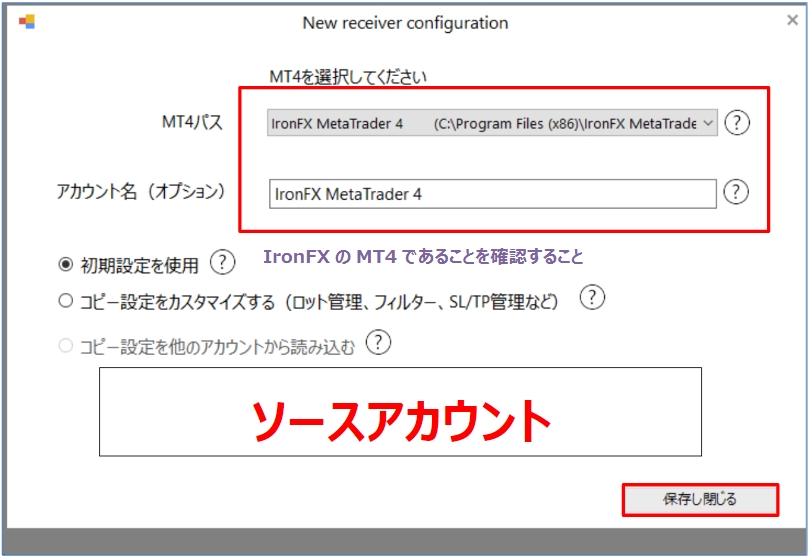The image size is (811, 559).
Task: Click the アカウント名 text input field
Action: click(492, 194)
